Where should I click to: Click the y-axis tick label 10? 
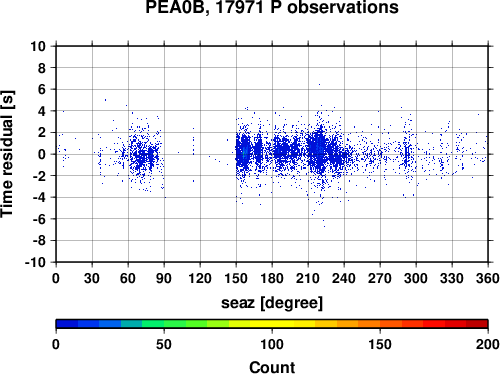(38, 46)
